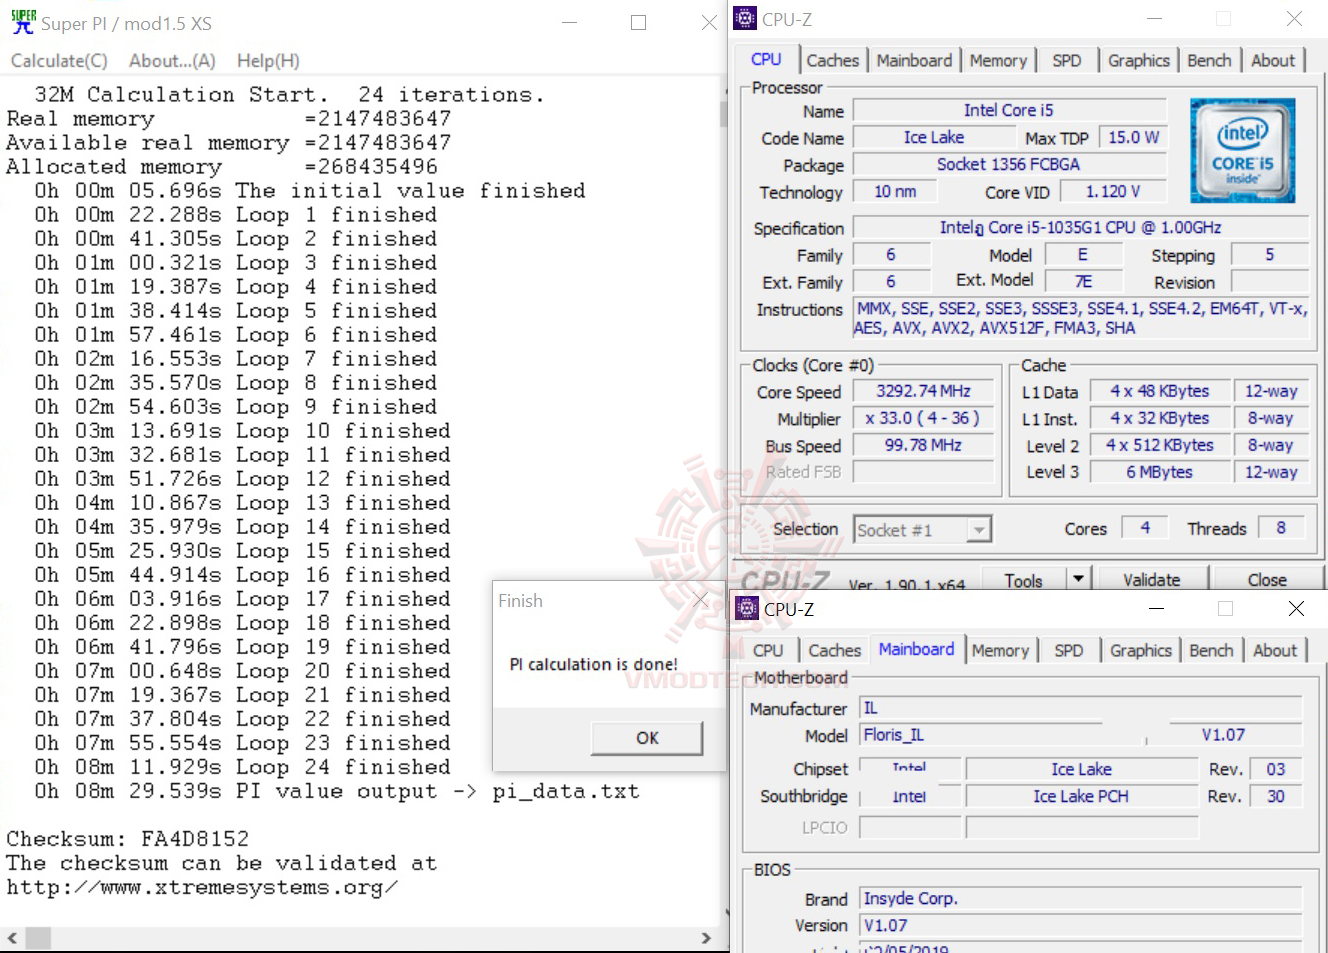Click the Super PI app icon in title bar
1328x953 pixels.
click(23, 22)
